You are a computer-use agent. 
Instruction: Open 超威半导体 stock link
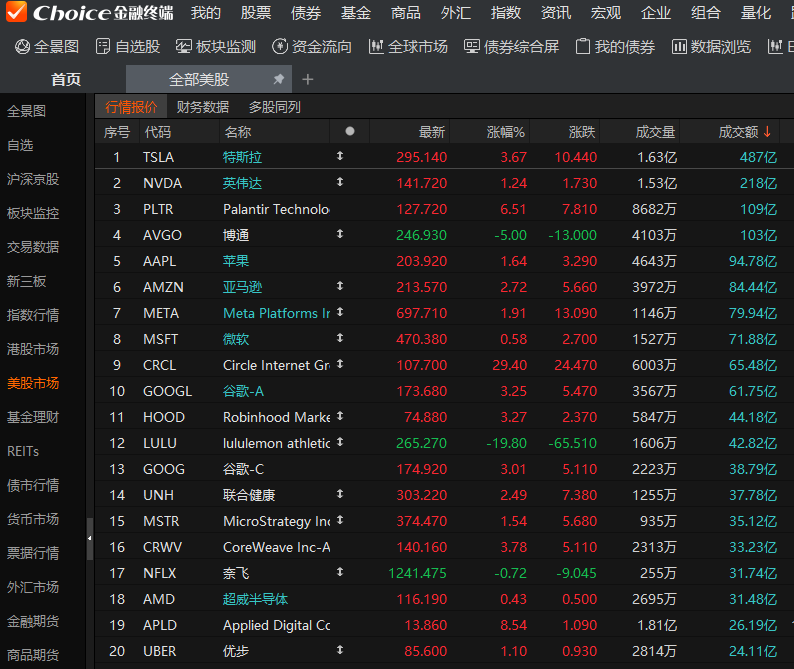255,599
